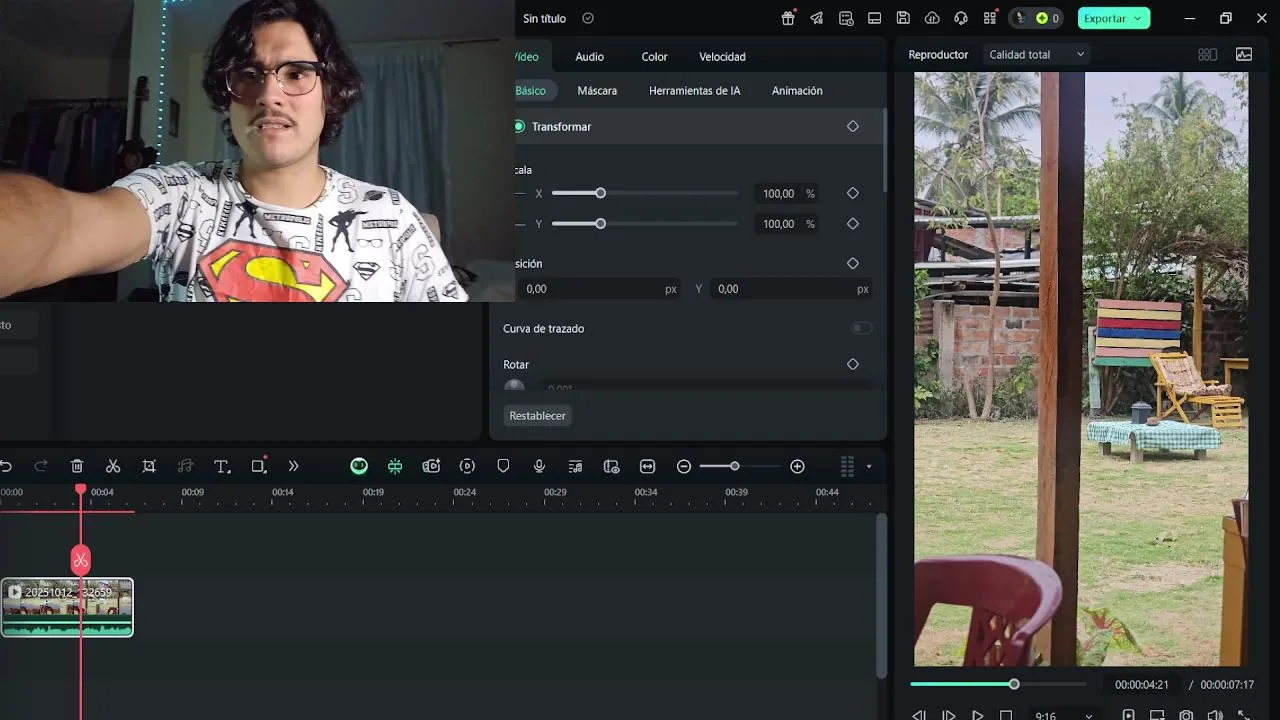Save project with the floppy disk icon

[903, 18]
